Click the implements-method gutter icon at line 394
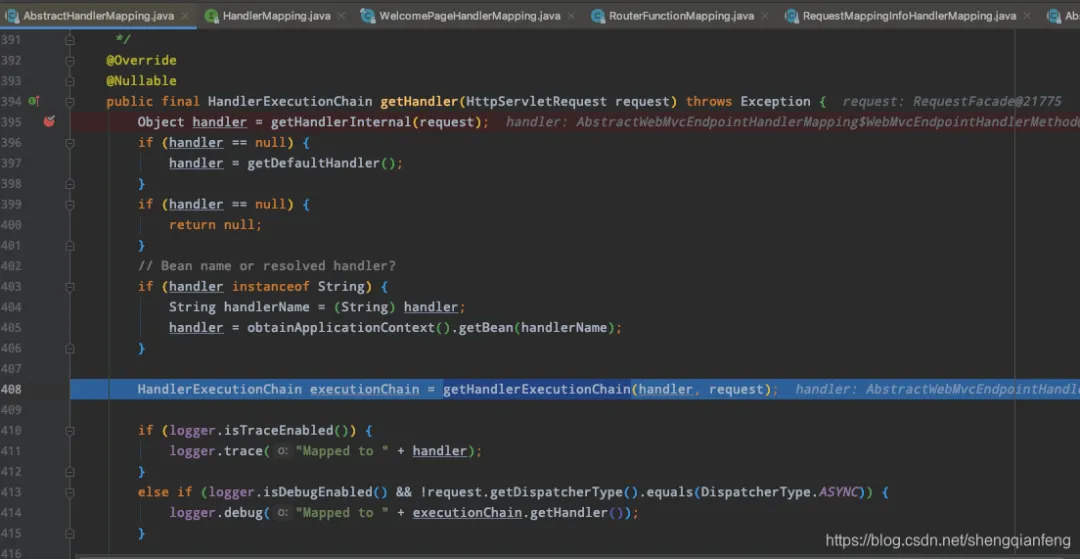This screenshot has width=1080, height=559. 33,101
